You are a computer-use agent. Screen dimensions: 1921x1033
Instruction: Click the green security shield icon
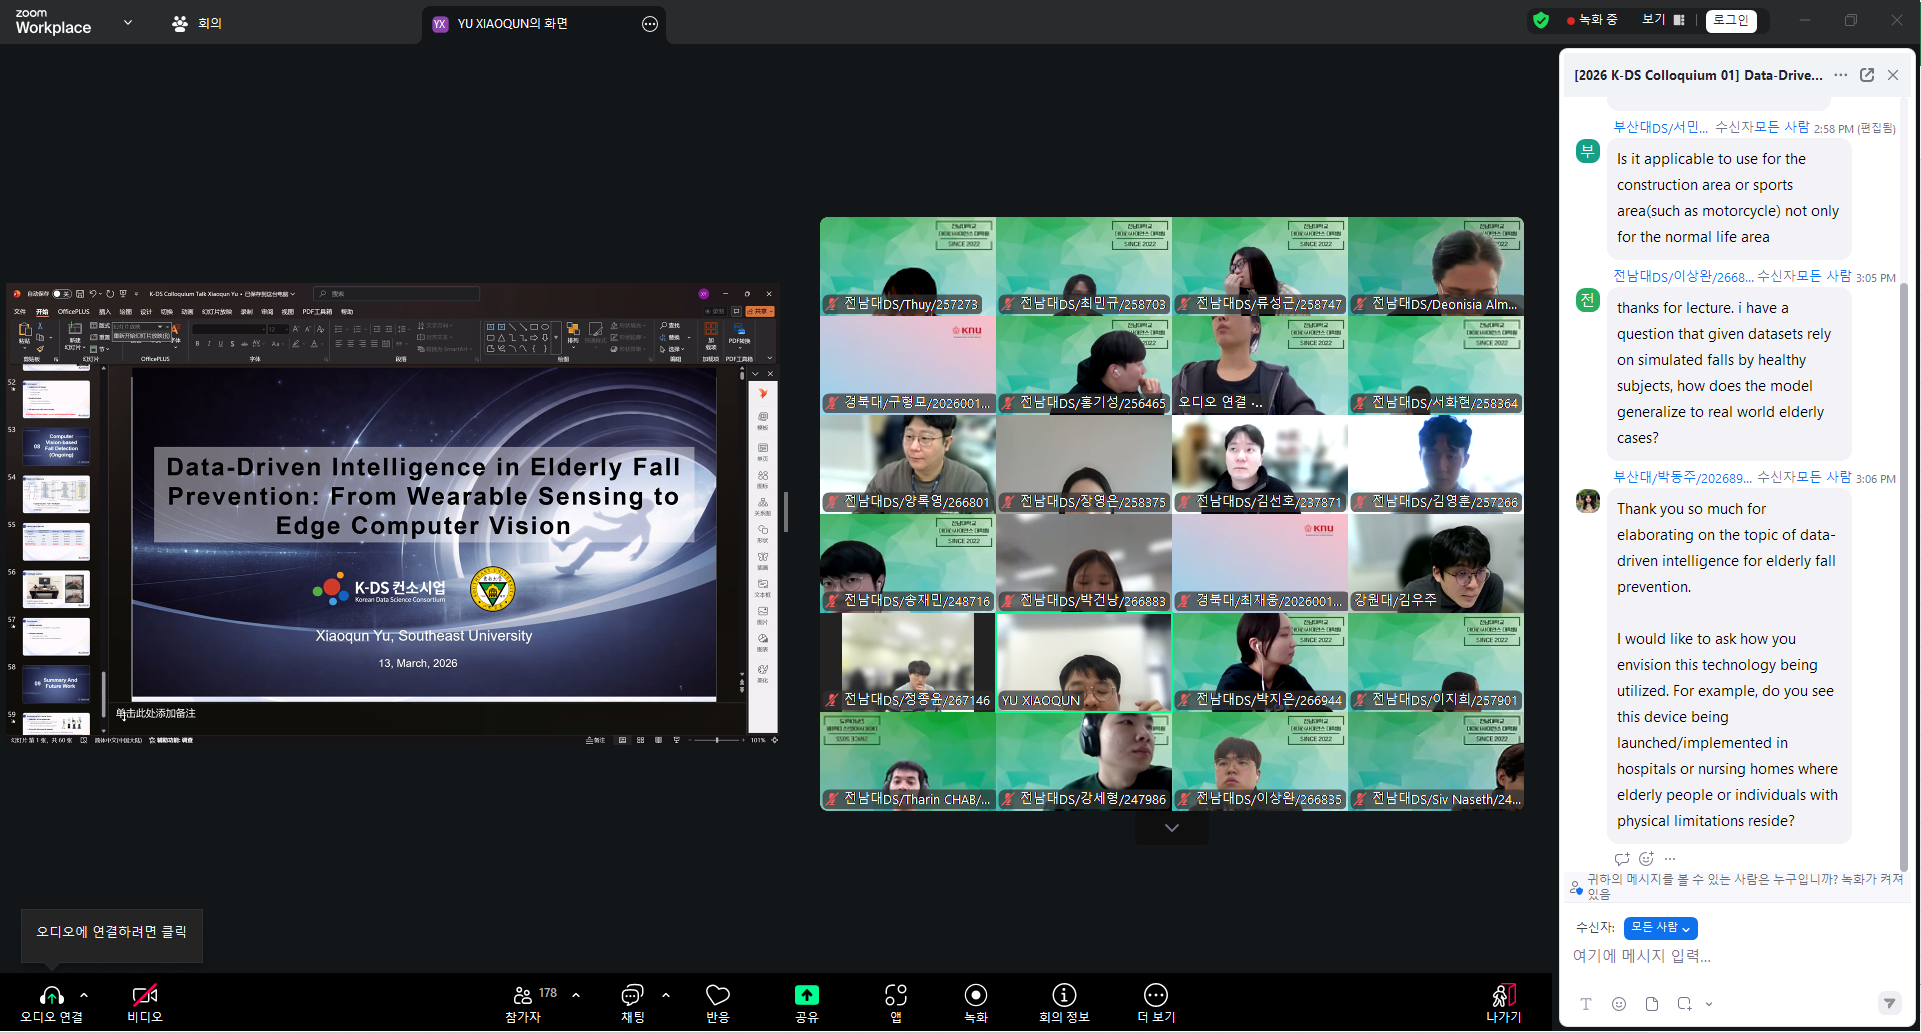point(1541,20)
